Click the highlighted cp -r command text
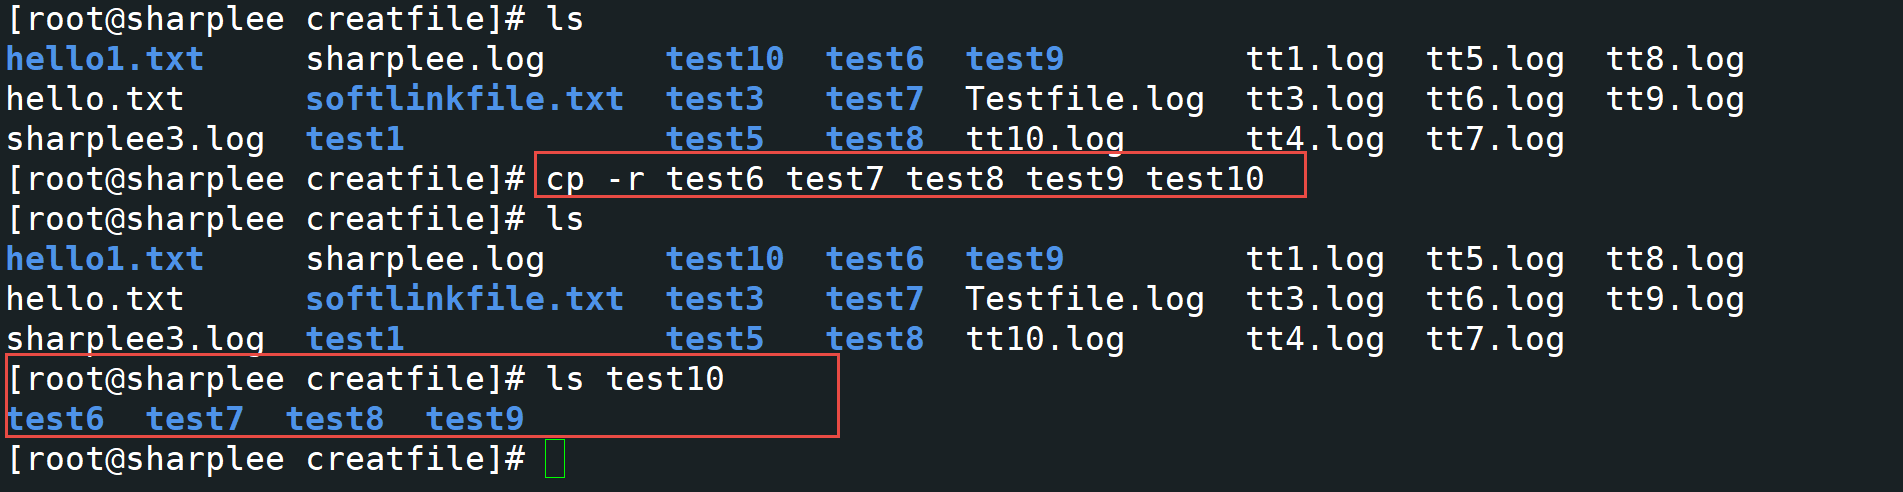1903x492 pixels. coord(905,179)
